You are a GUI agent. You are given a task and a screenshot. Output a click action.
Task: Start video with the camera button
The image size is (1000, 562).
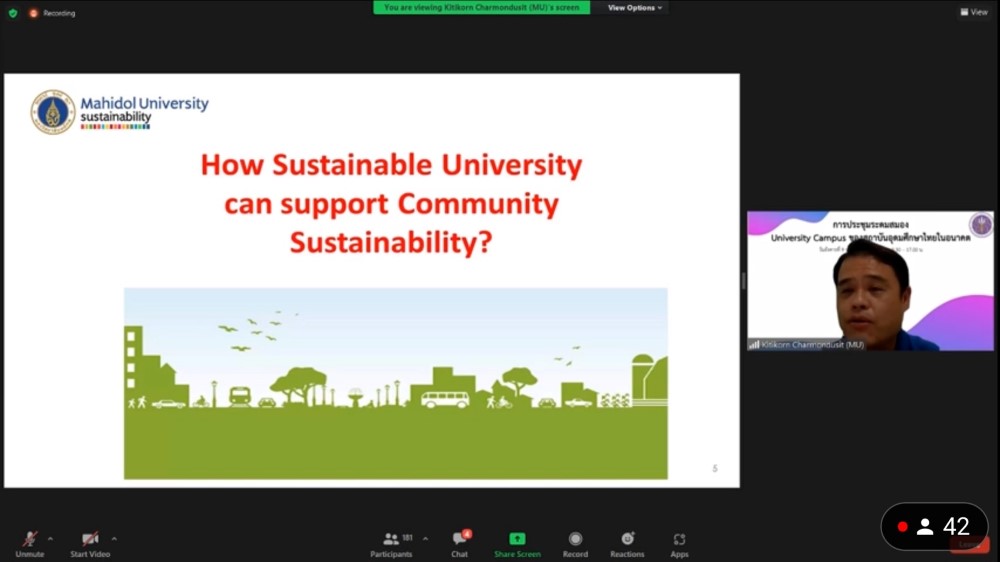(x=90, y=540)
